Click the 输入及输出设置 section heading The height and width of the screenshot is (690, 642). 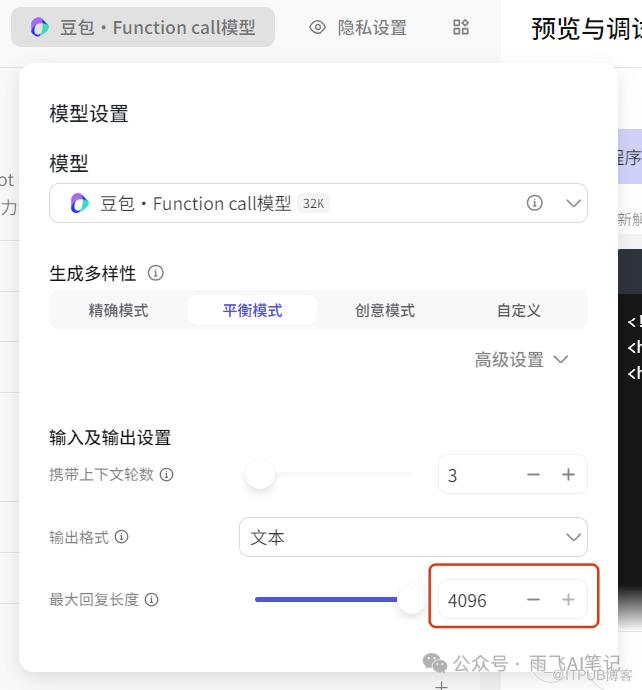click(110, 438)
